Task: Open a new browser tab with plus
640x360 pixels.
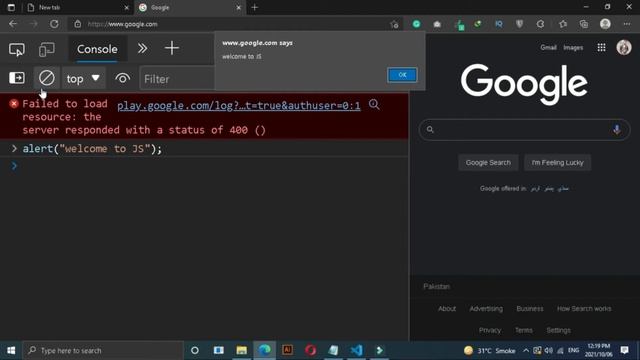Action: pyautogui.click(x=255, y=7)
